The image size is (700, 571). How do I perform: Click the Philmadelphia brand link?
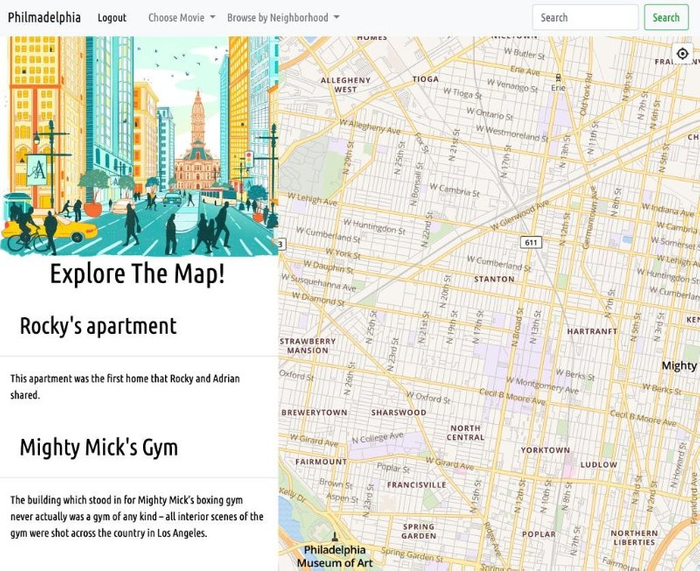point(44,18)
